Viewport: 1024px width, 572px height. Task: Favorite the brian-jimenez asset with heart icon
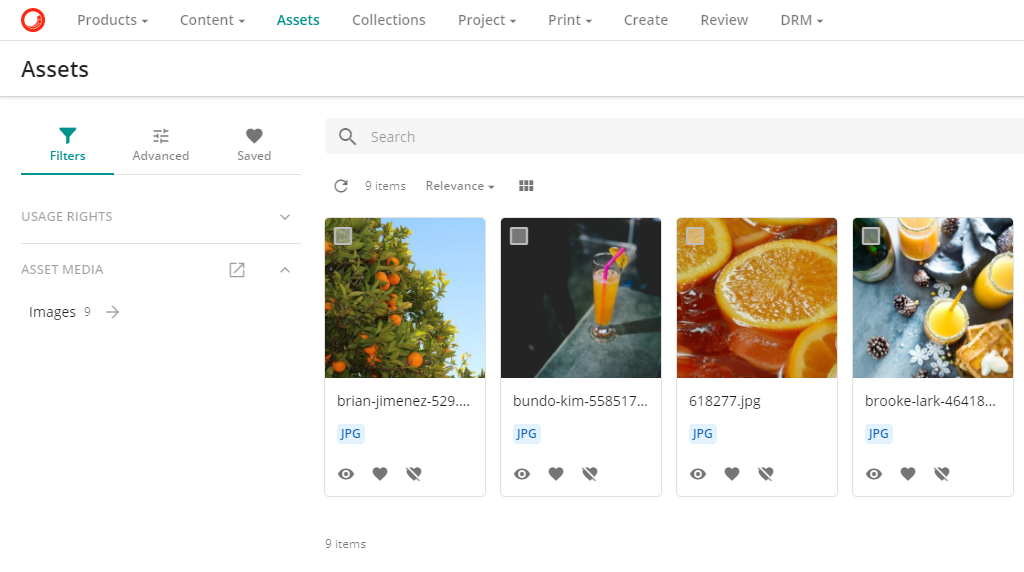(380, 474)
